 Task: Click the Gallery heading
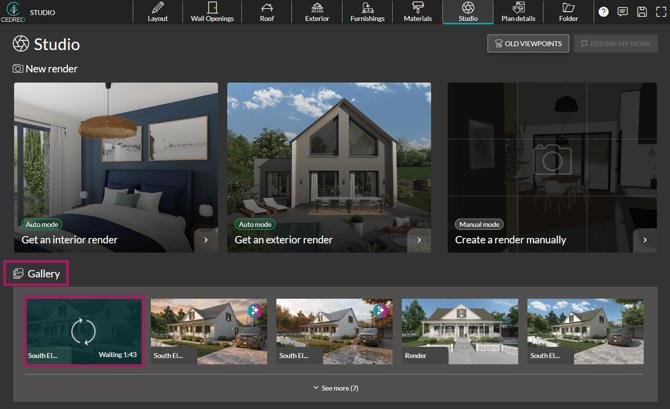(x=44, y=274)
